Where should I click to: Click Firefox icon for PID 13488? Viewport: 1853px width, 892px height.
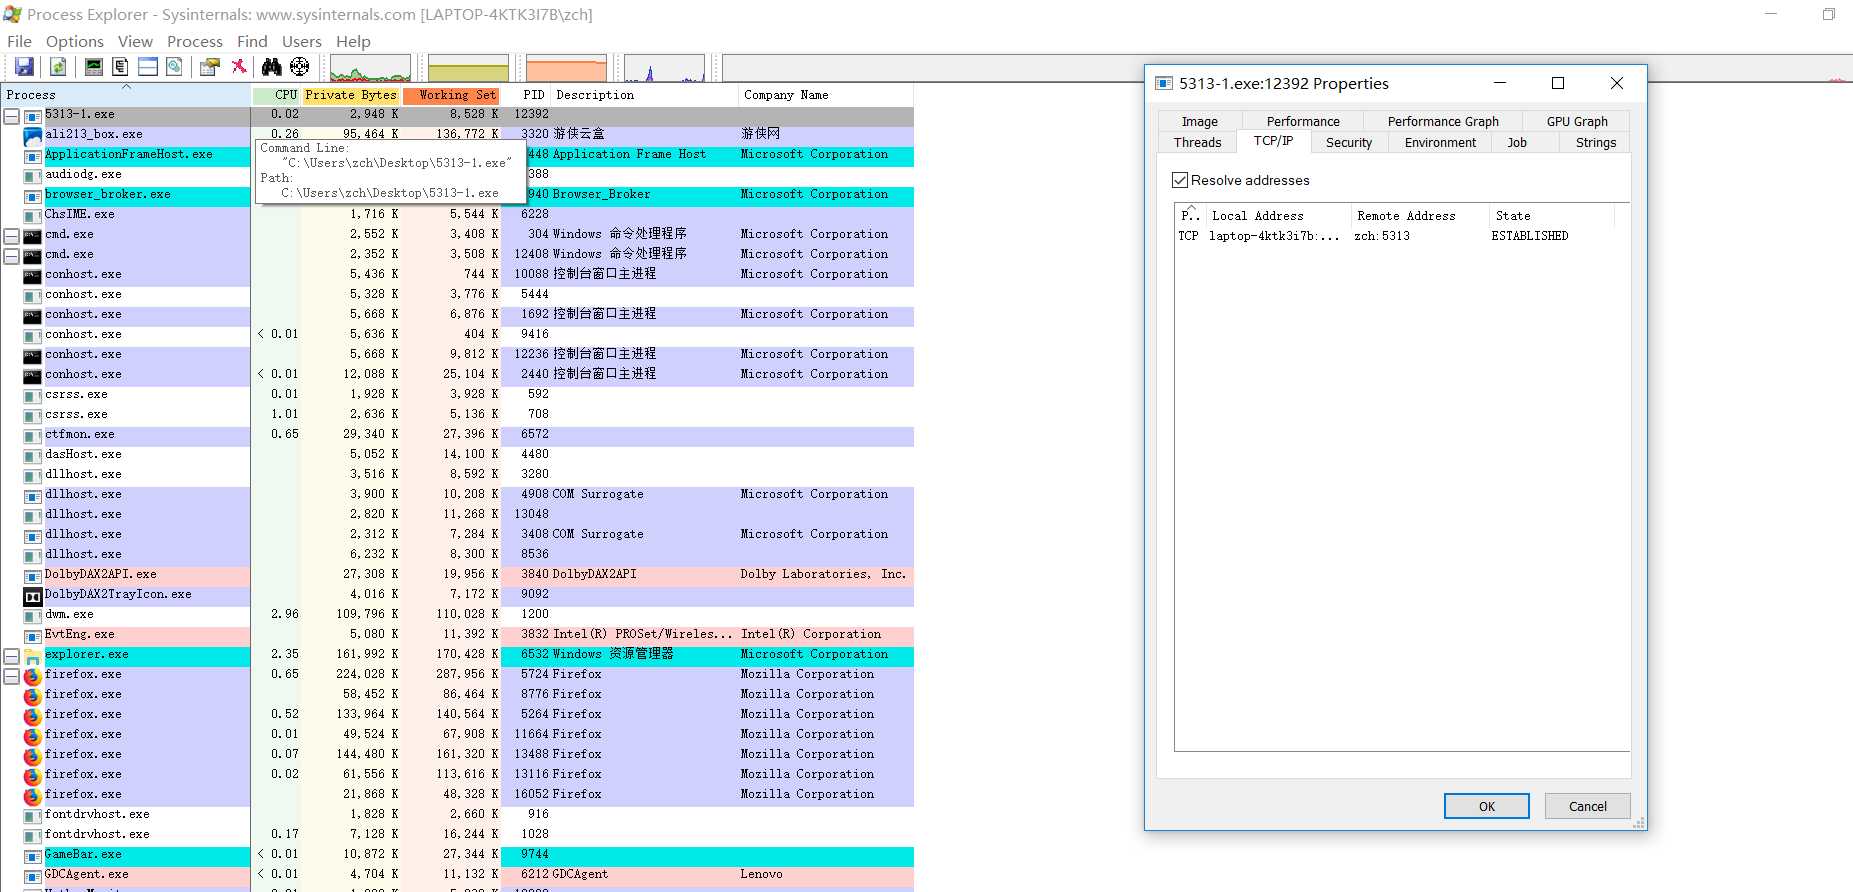[33, 756]
